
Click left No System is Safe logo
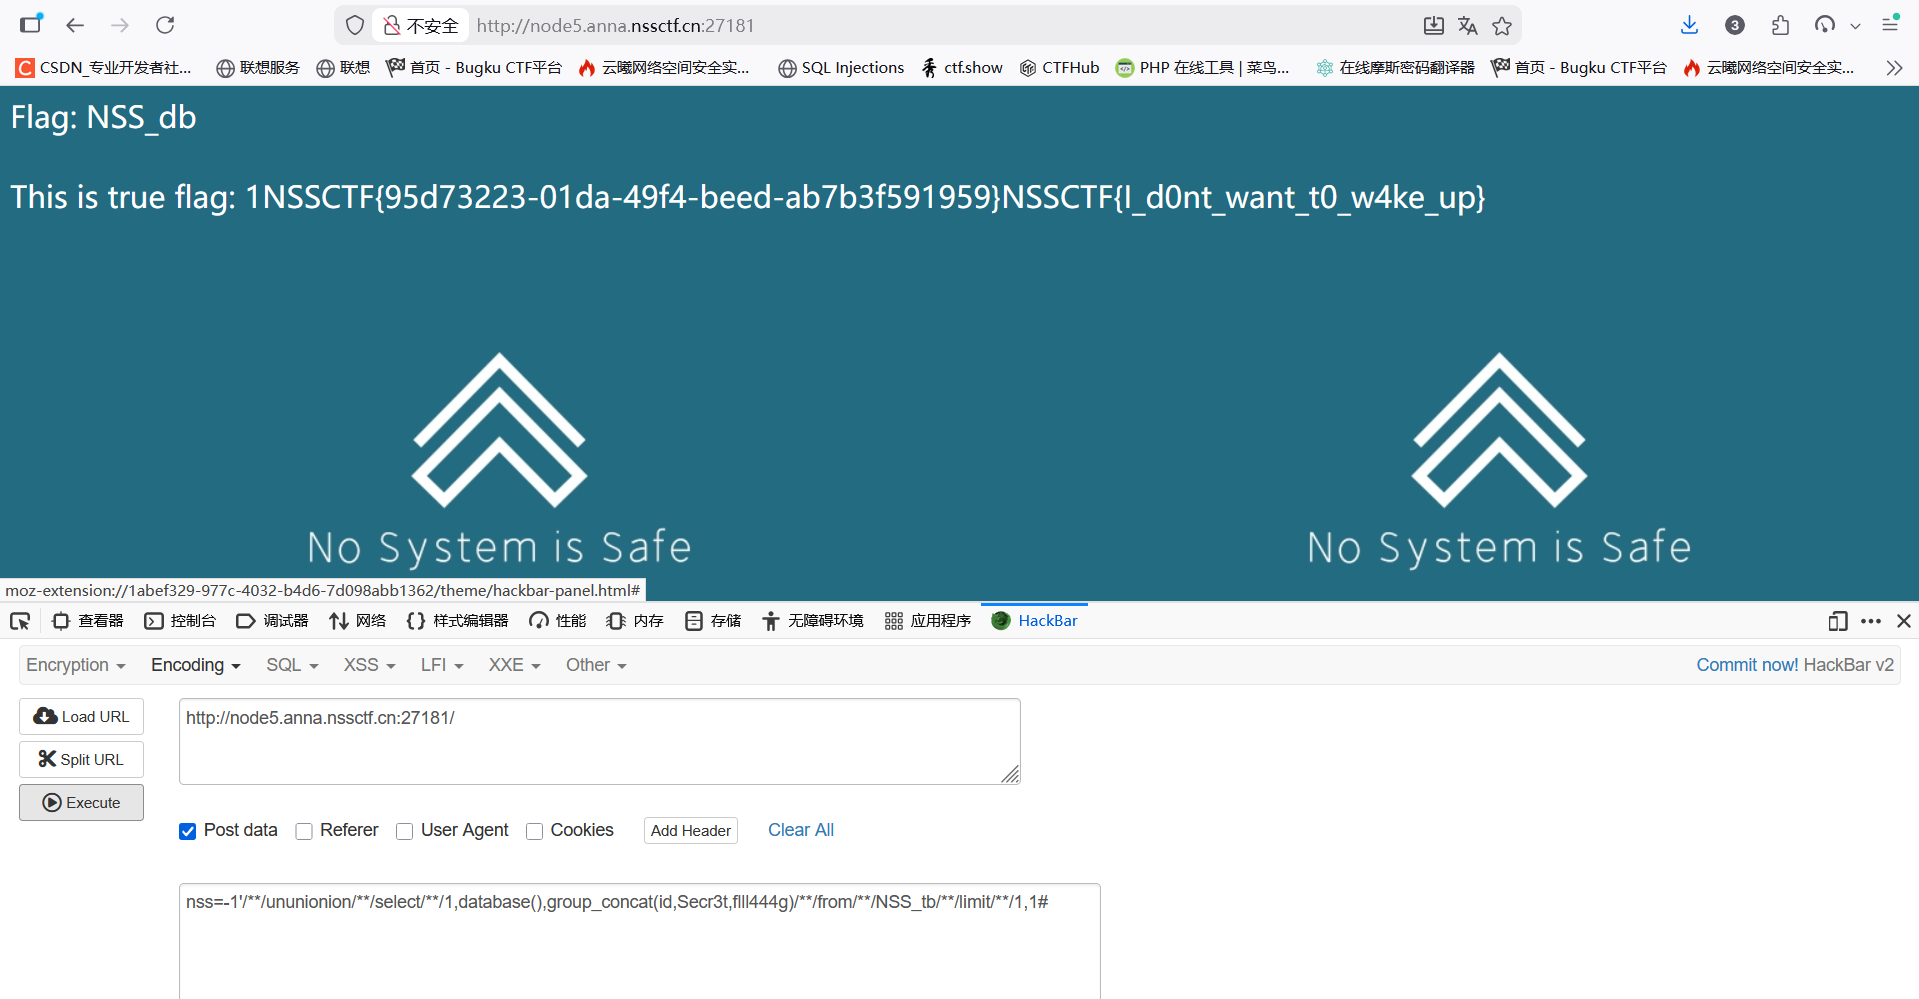(x=499, y=461)
